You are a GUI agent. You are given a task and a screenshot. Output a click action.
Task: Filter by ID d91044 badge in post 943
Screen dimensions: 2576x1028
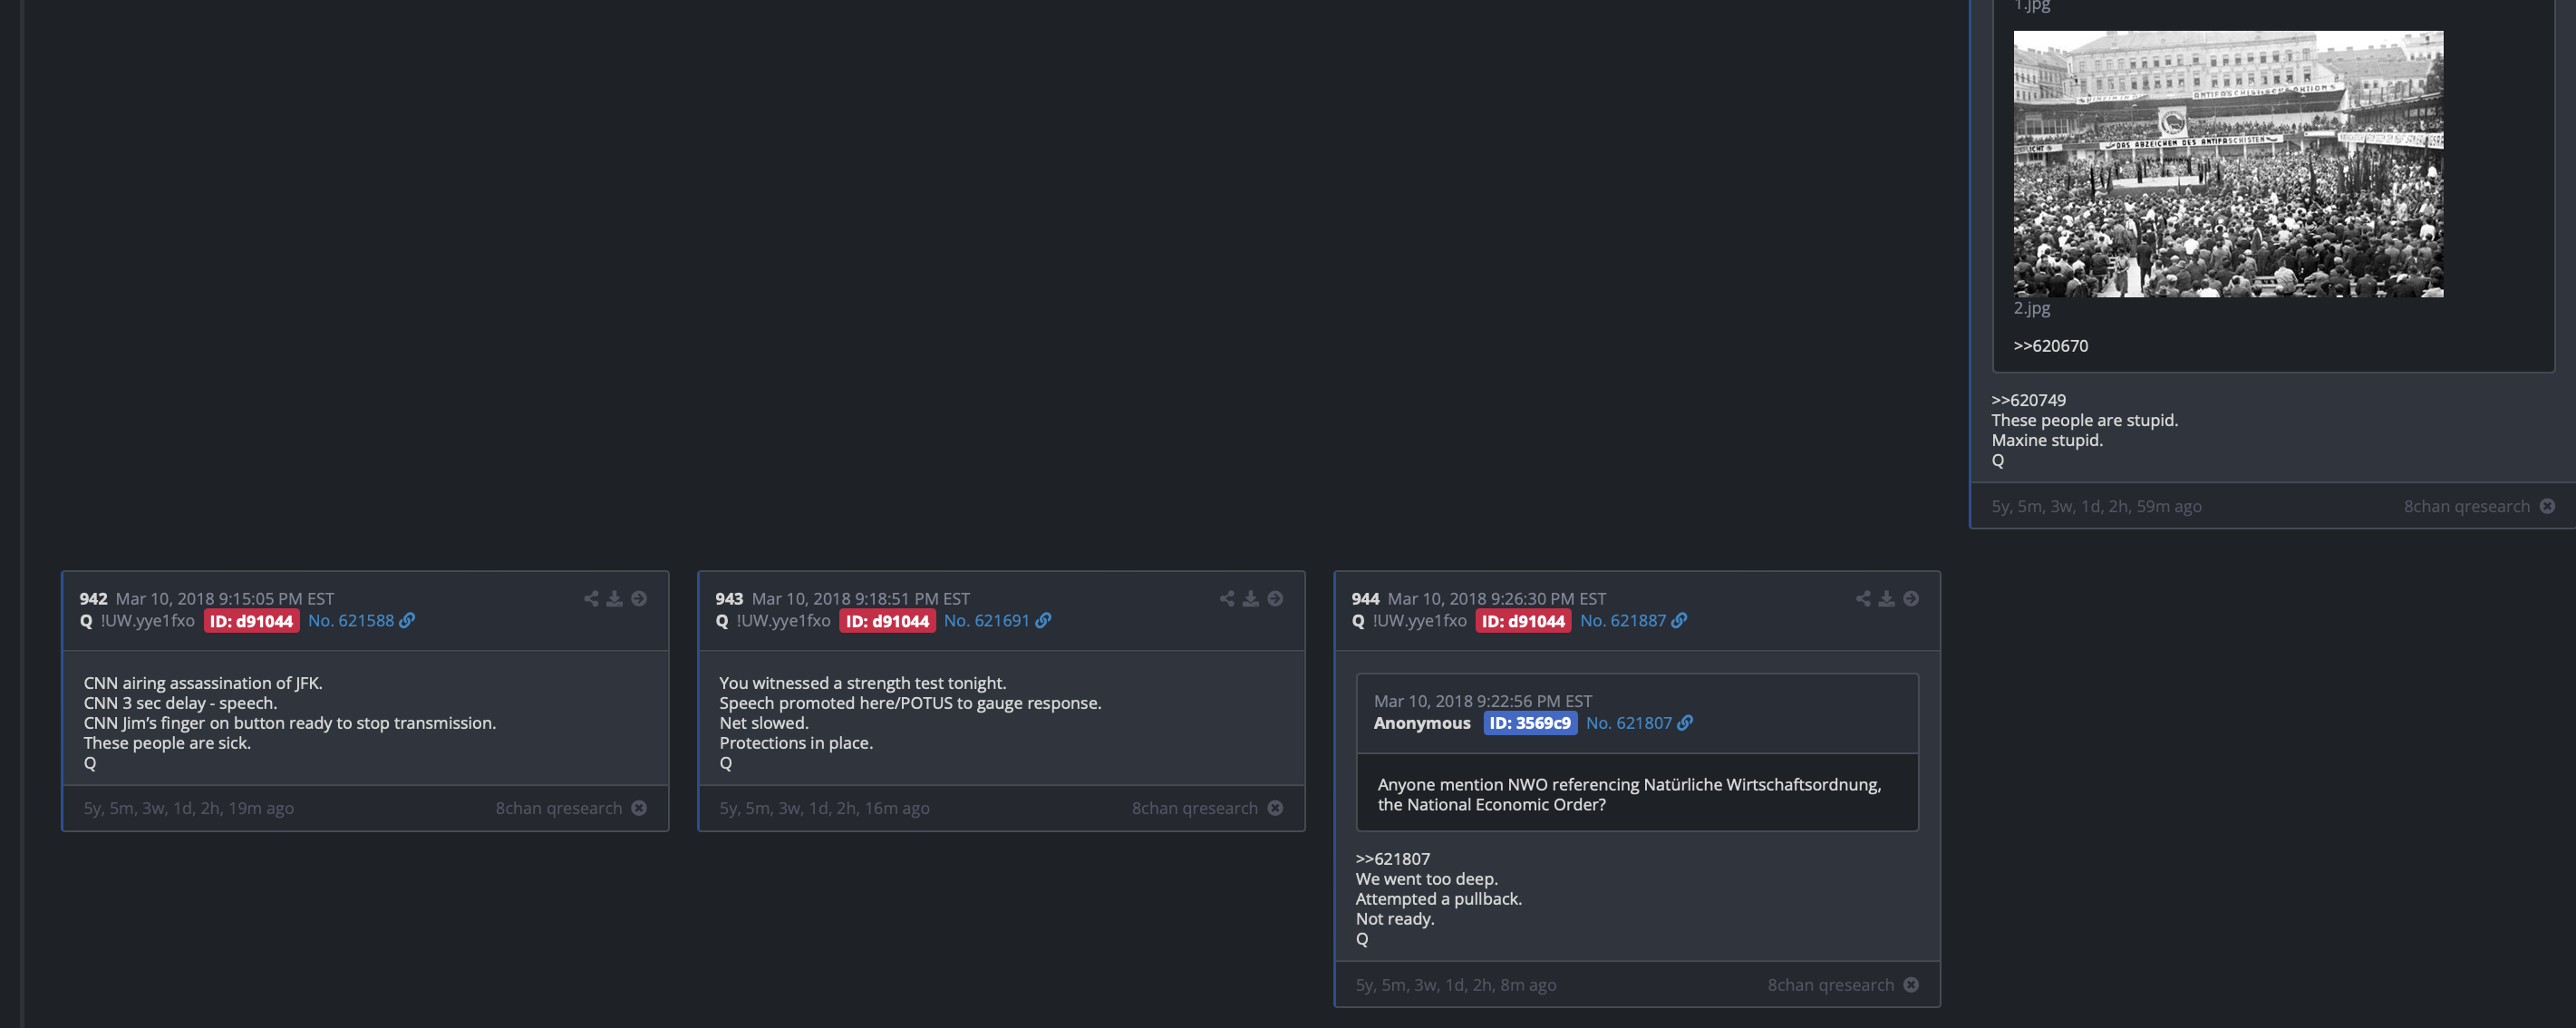point(888,621)
